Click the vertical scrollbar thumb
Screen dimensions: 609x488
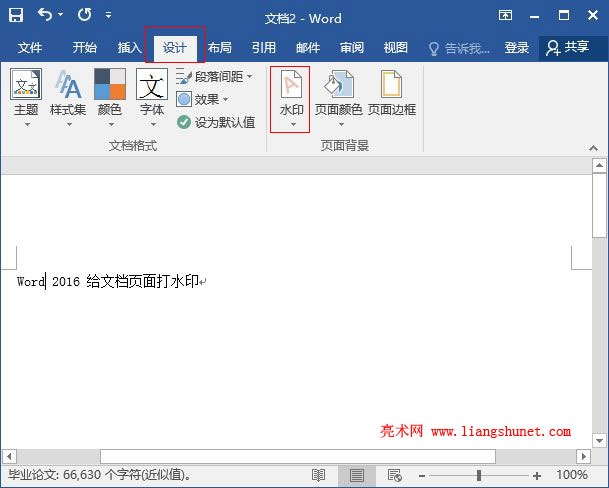[x=599, y=205]
